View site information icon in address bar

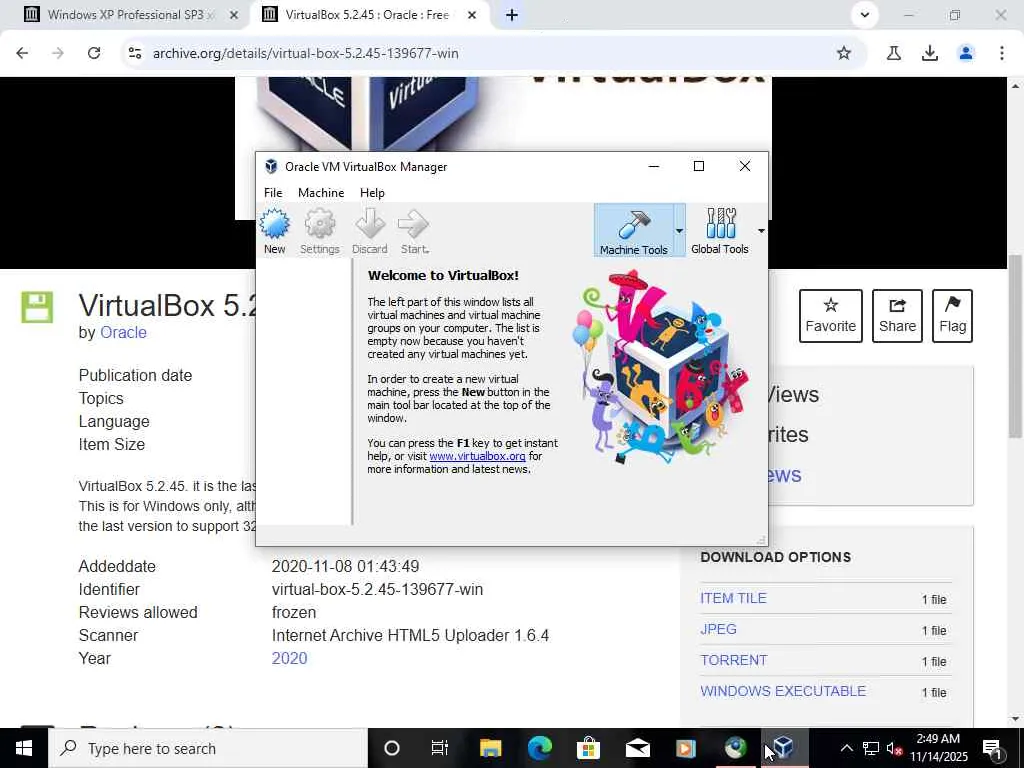(x=135, y=53)
